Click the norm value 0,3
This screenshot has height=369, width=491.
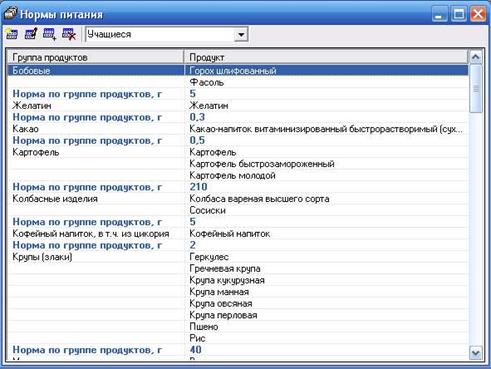[x=197, y=117]
